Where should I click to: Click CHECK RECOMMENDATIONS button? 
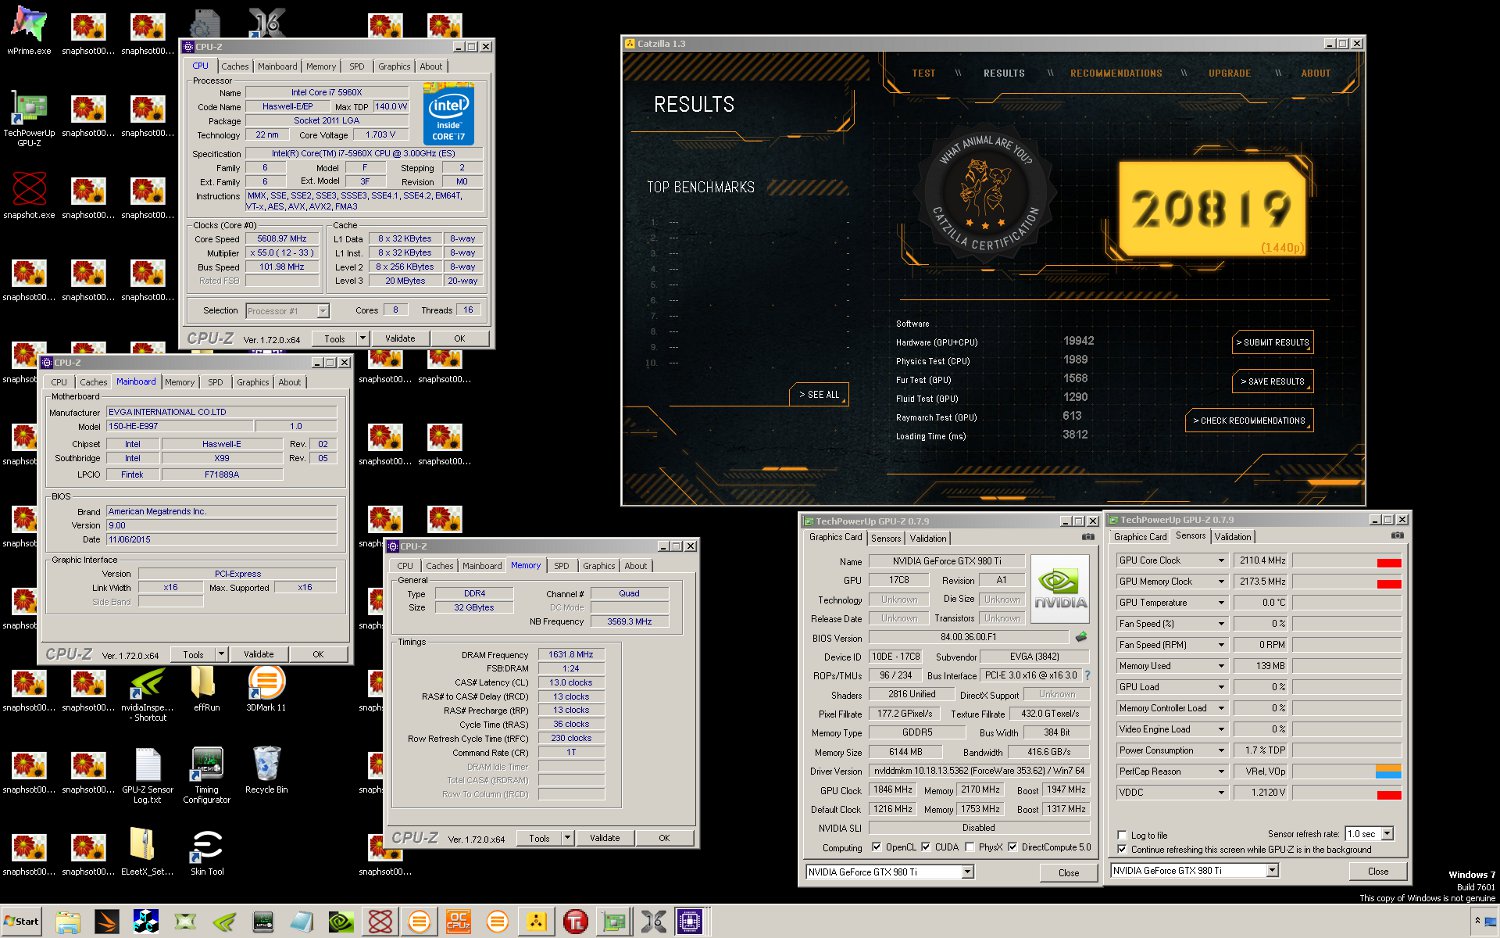coord(1249,421)
